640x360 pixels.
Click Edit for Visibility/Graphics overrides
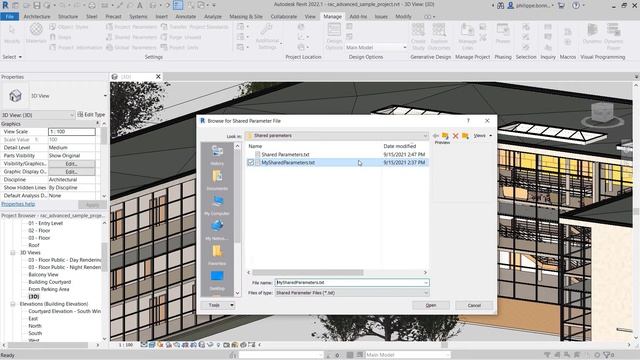(71, 164)
